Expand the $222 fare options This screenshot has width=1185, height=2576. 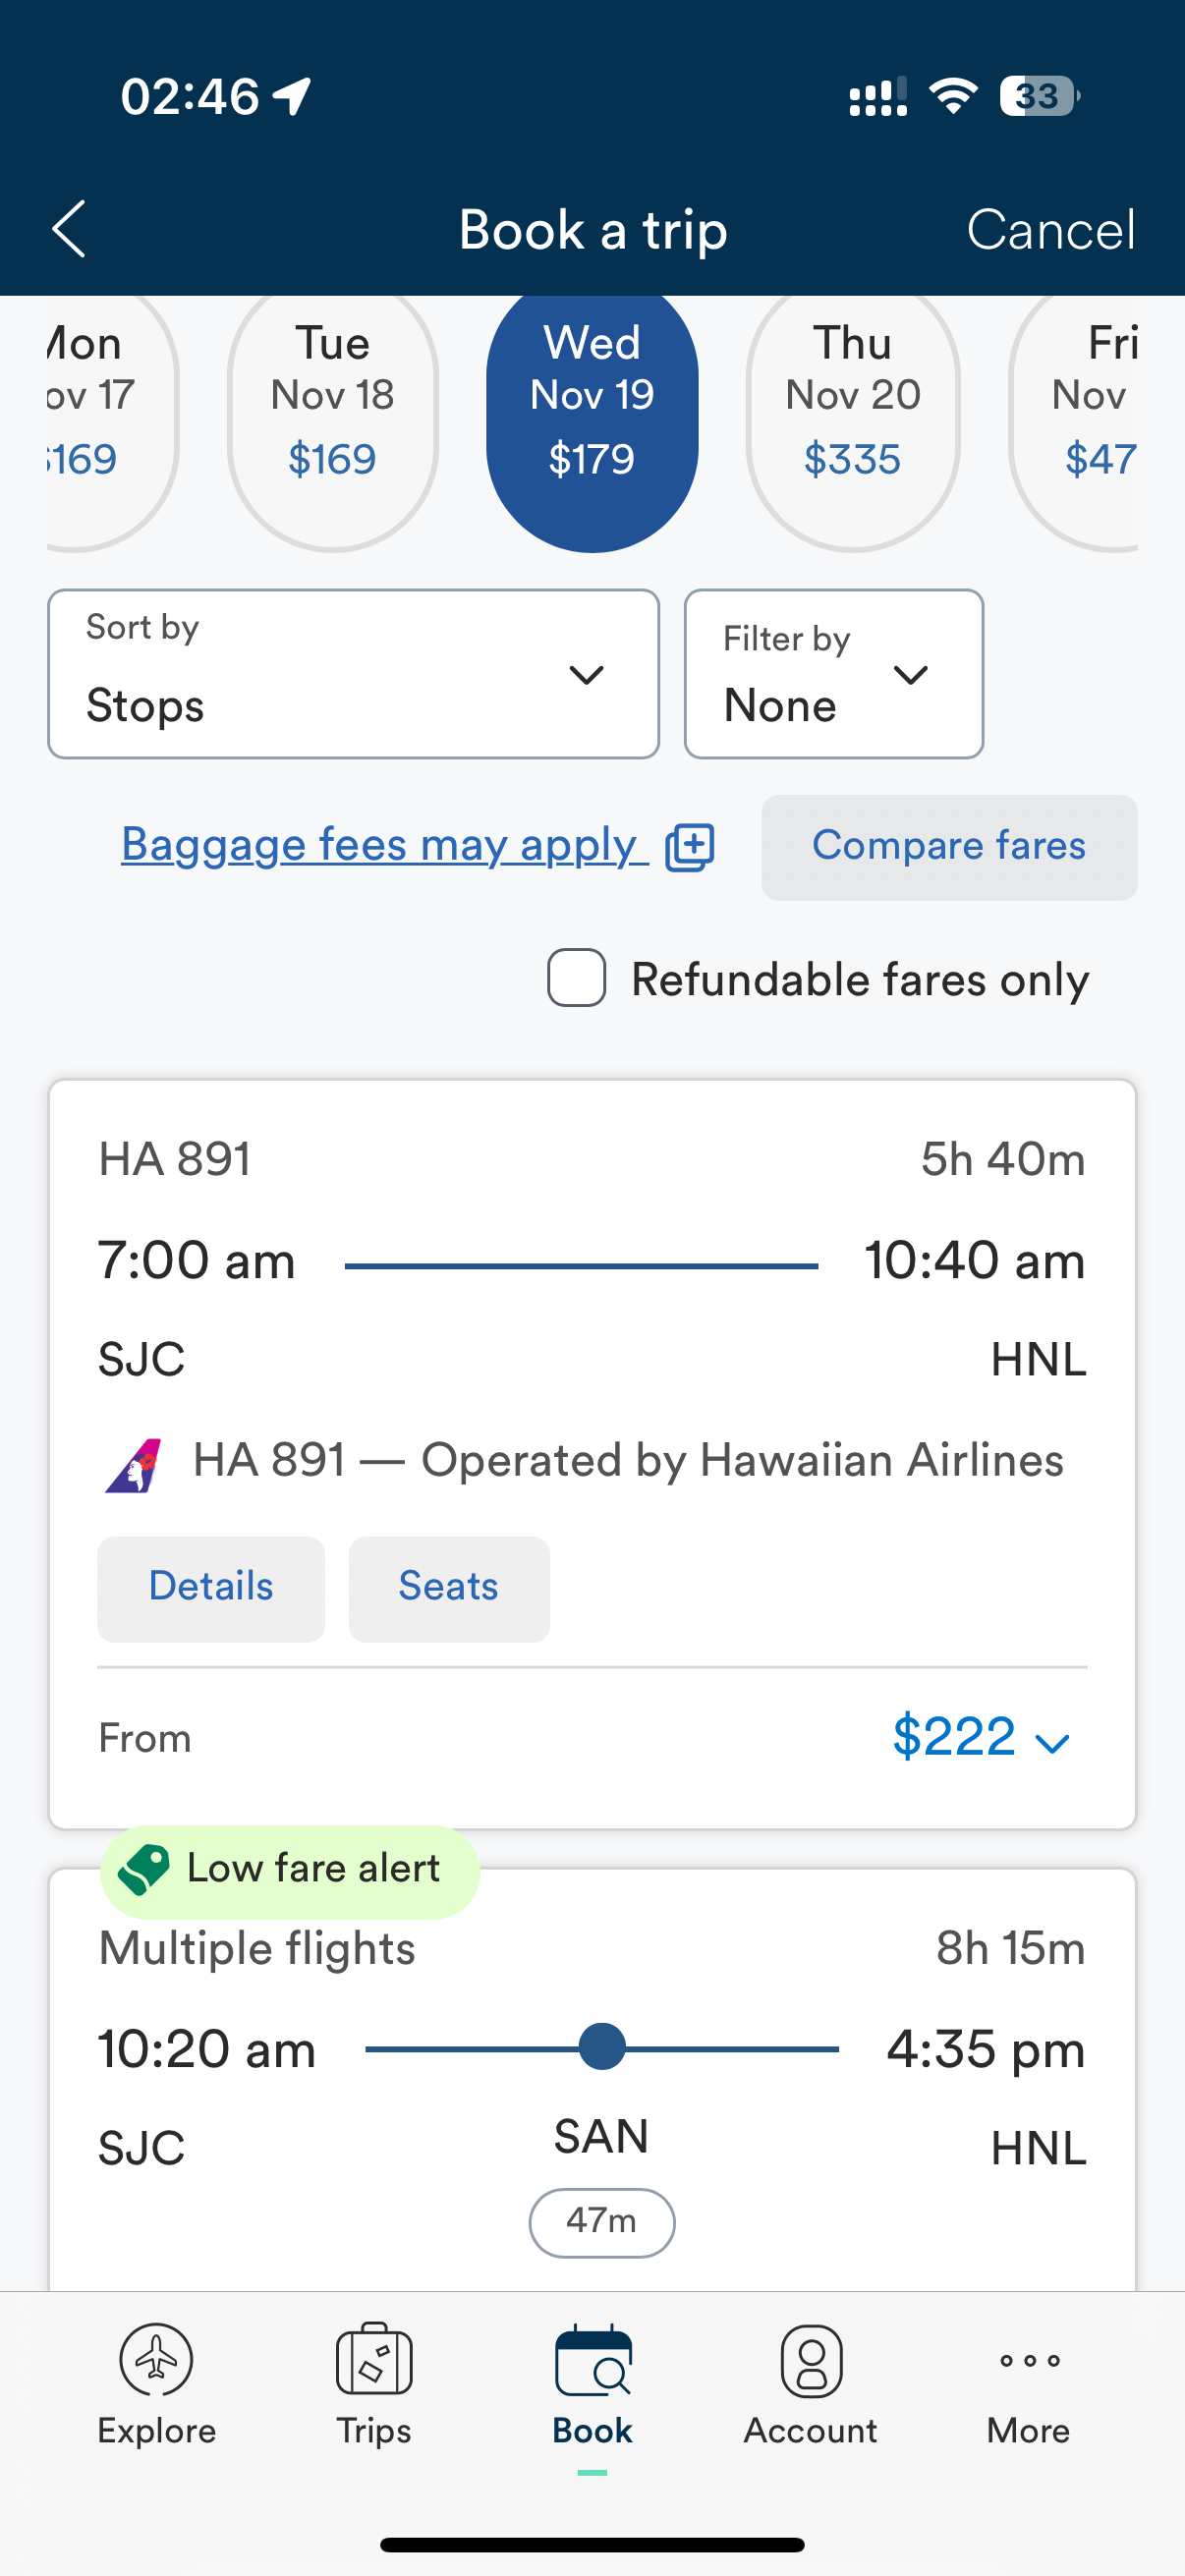pos(980,1737)
